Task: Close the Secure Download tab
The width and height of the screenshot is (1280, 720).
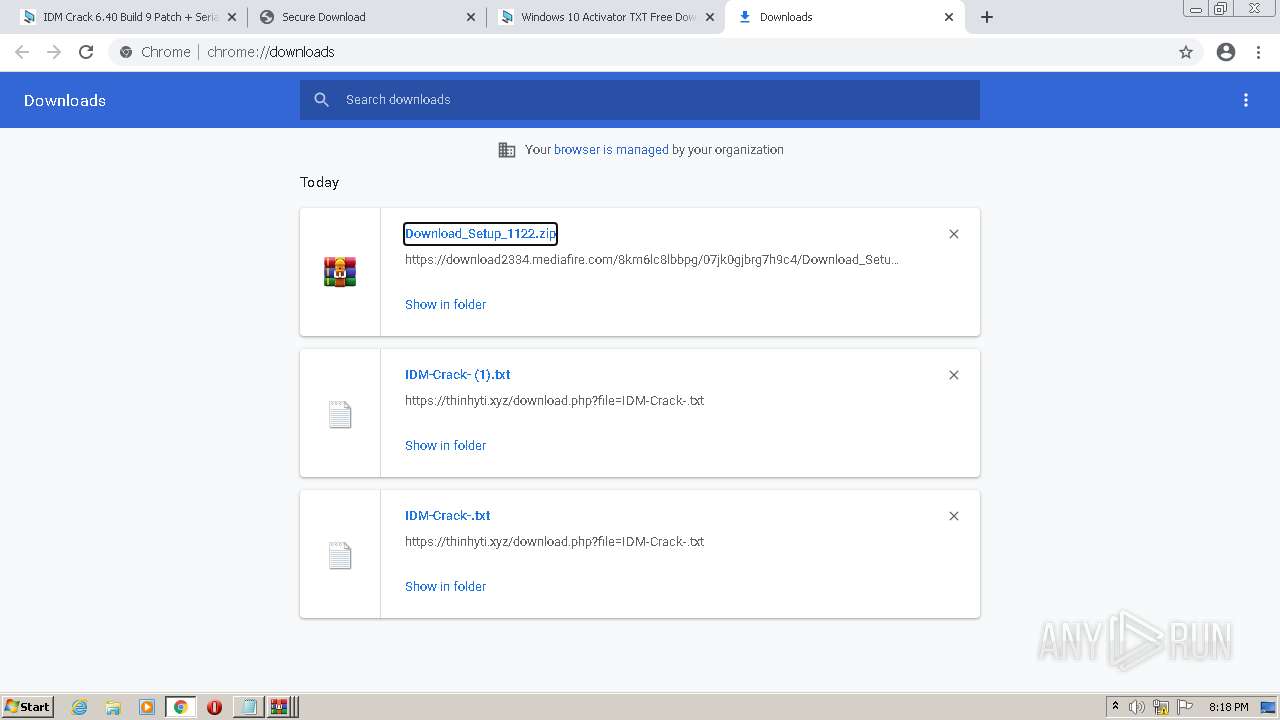Action: coord(471,17)
